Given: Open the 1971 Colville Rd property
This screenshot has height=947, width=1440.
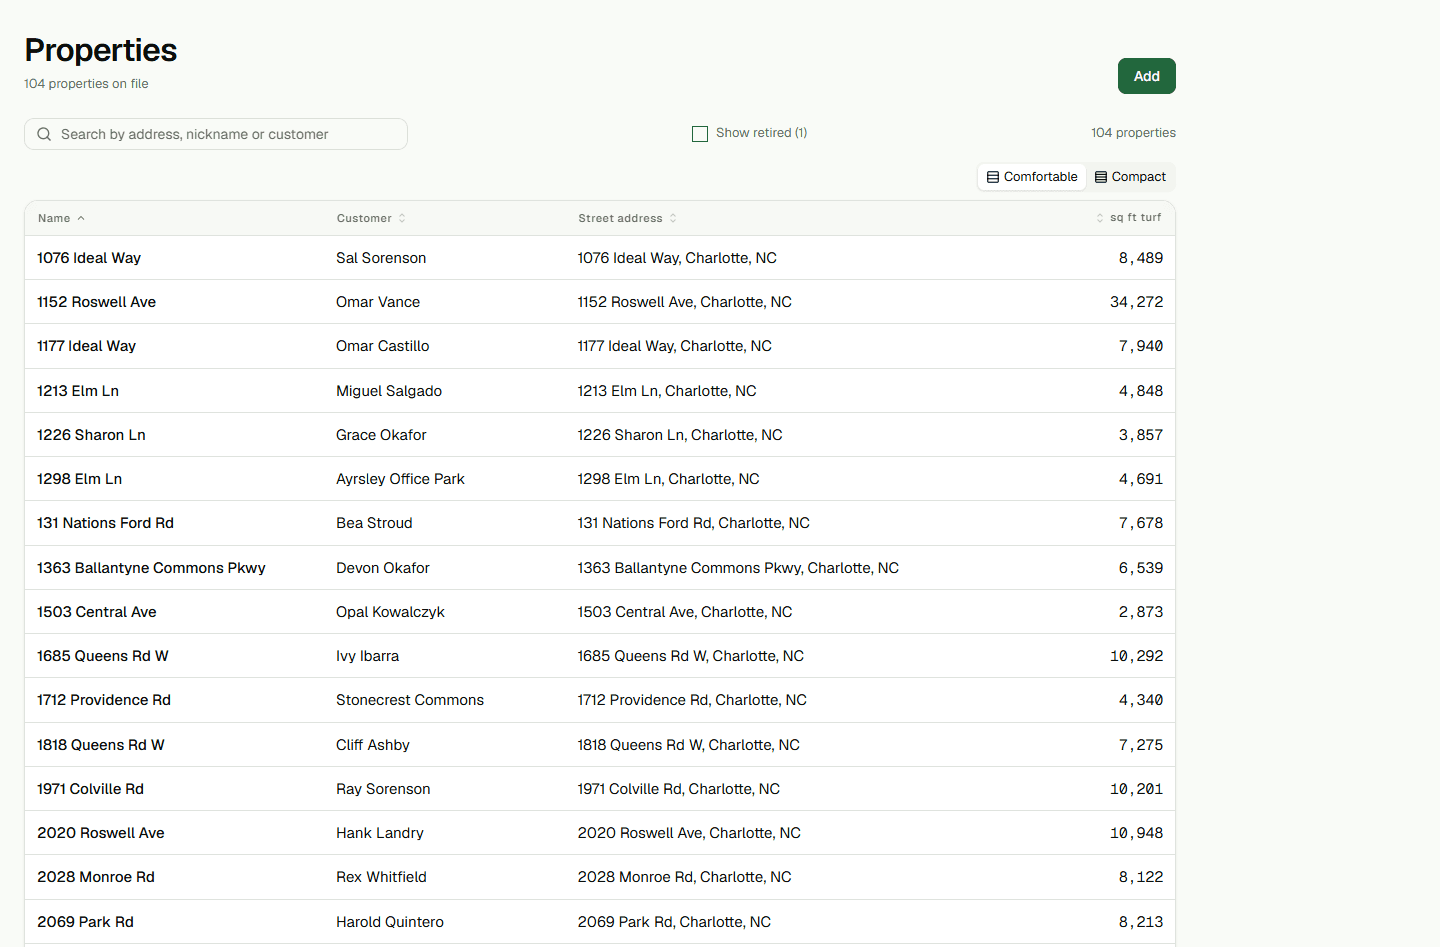Looking at the screenshot, I should (x=600, y=789).
